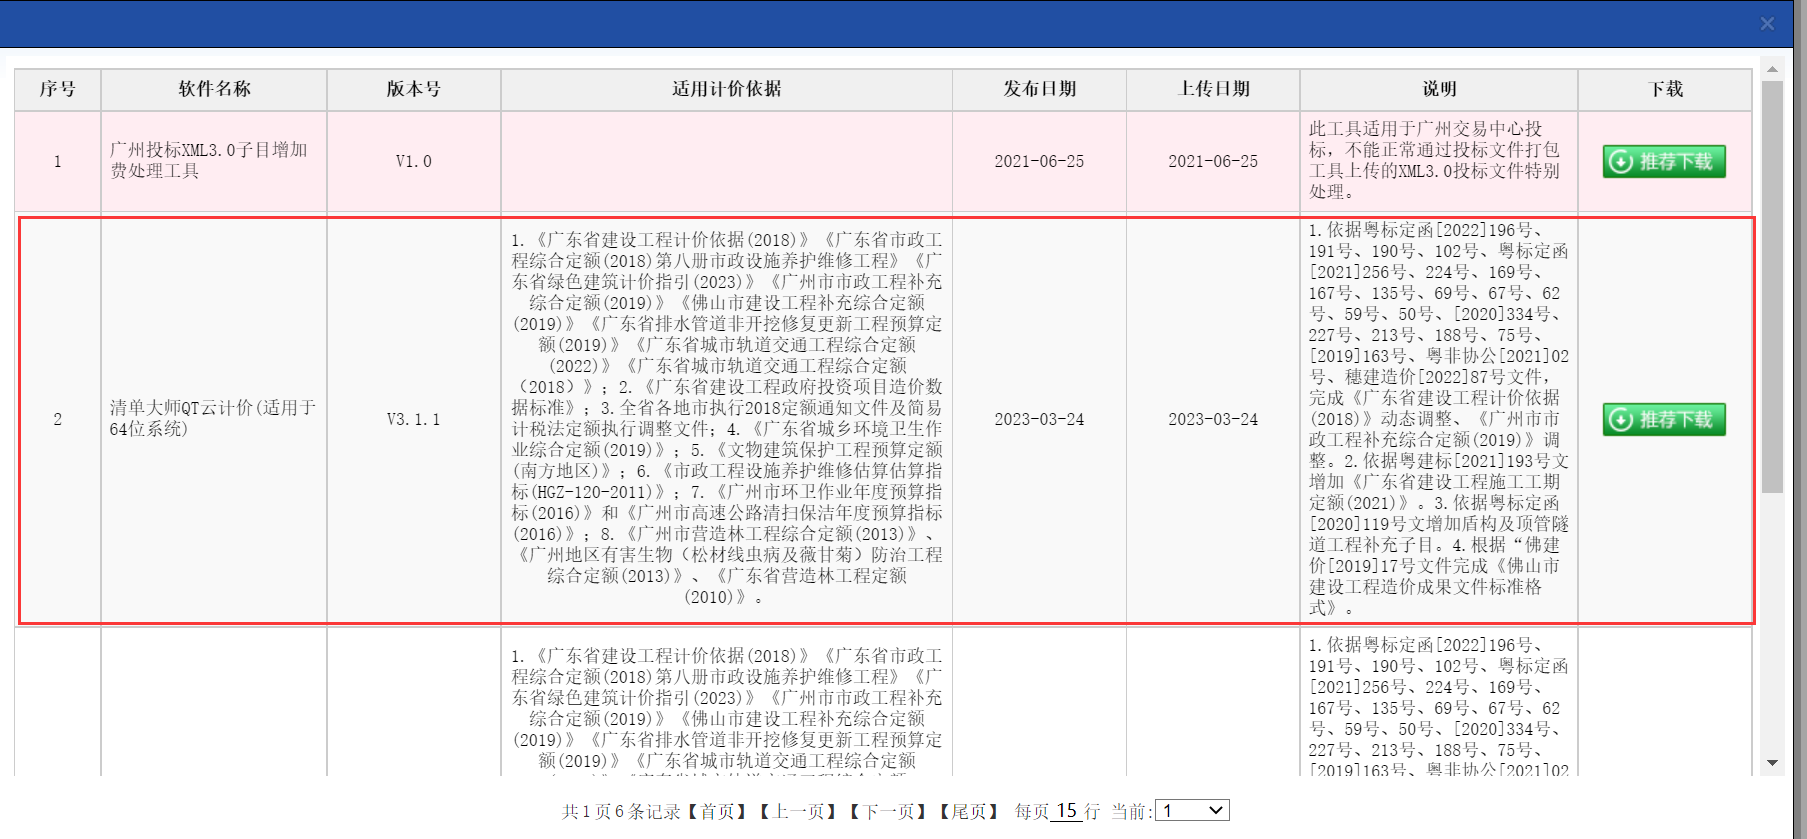
Task: Select version cell V1.0
Action: click(x=414, y=161)
